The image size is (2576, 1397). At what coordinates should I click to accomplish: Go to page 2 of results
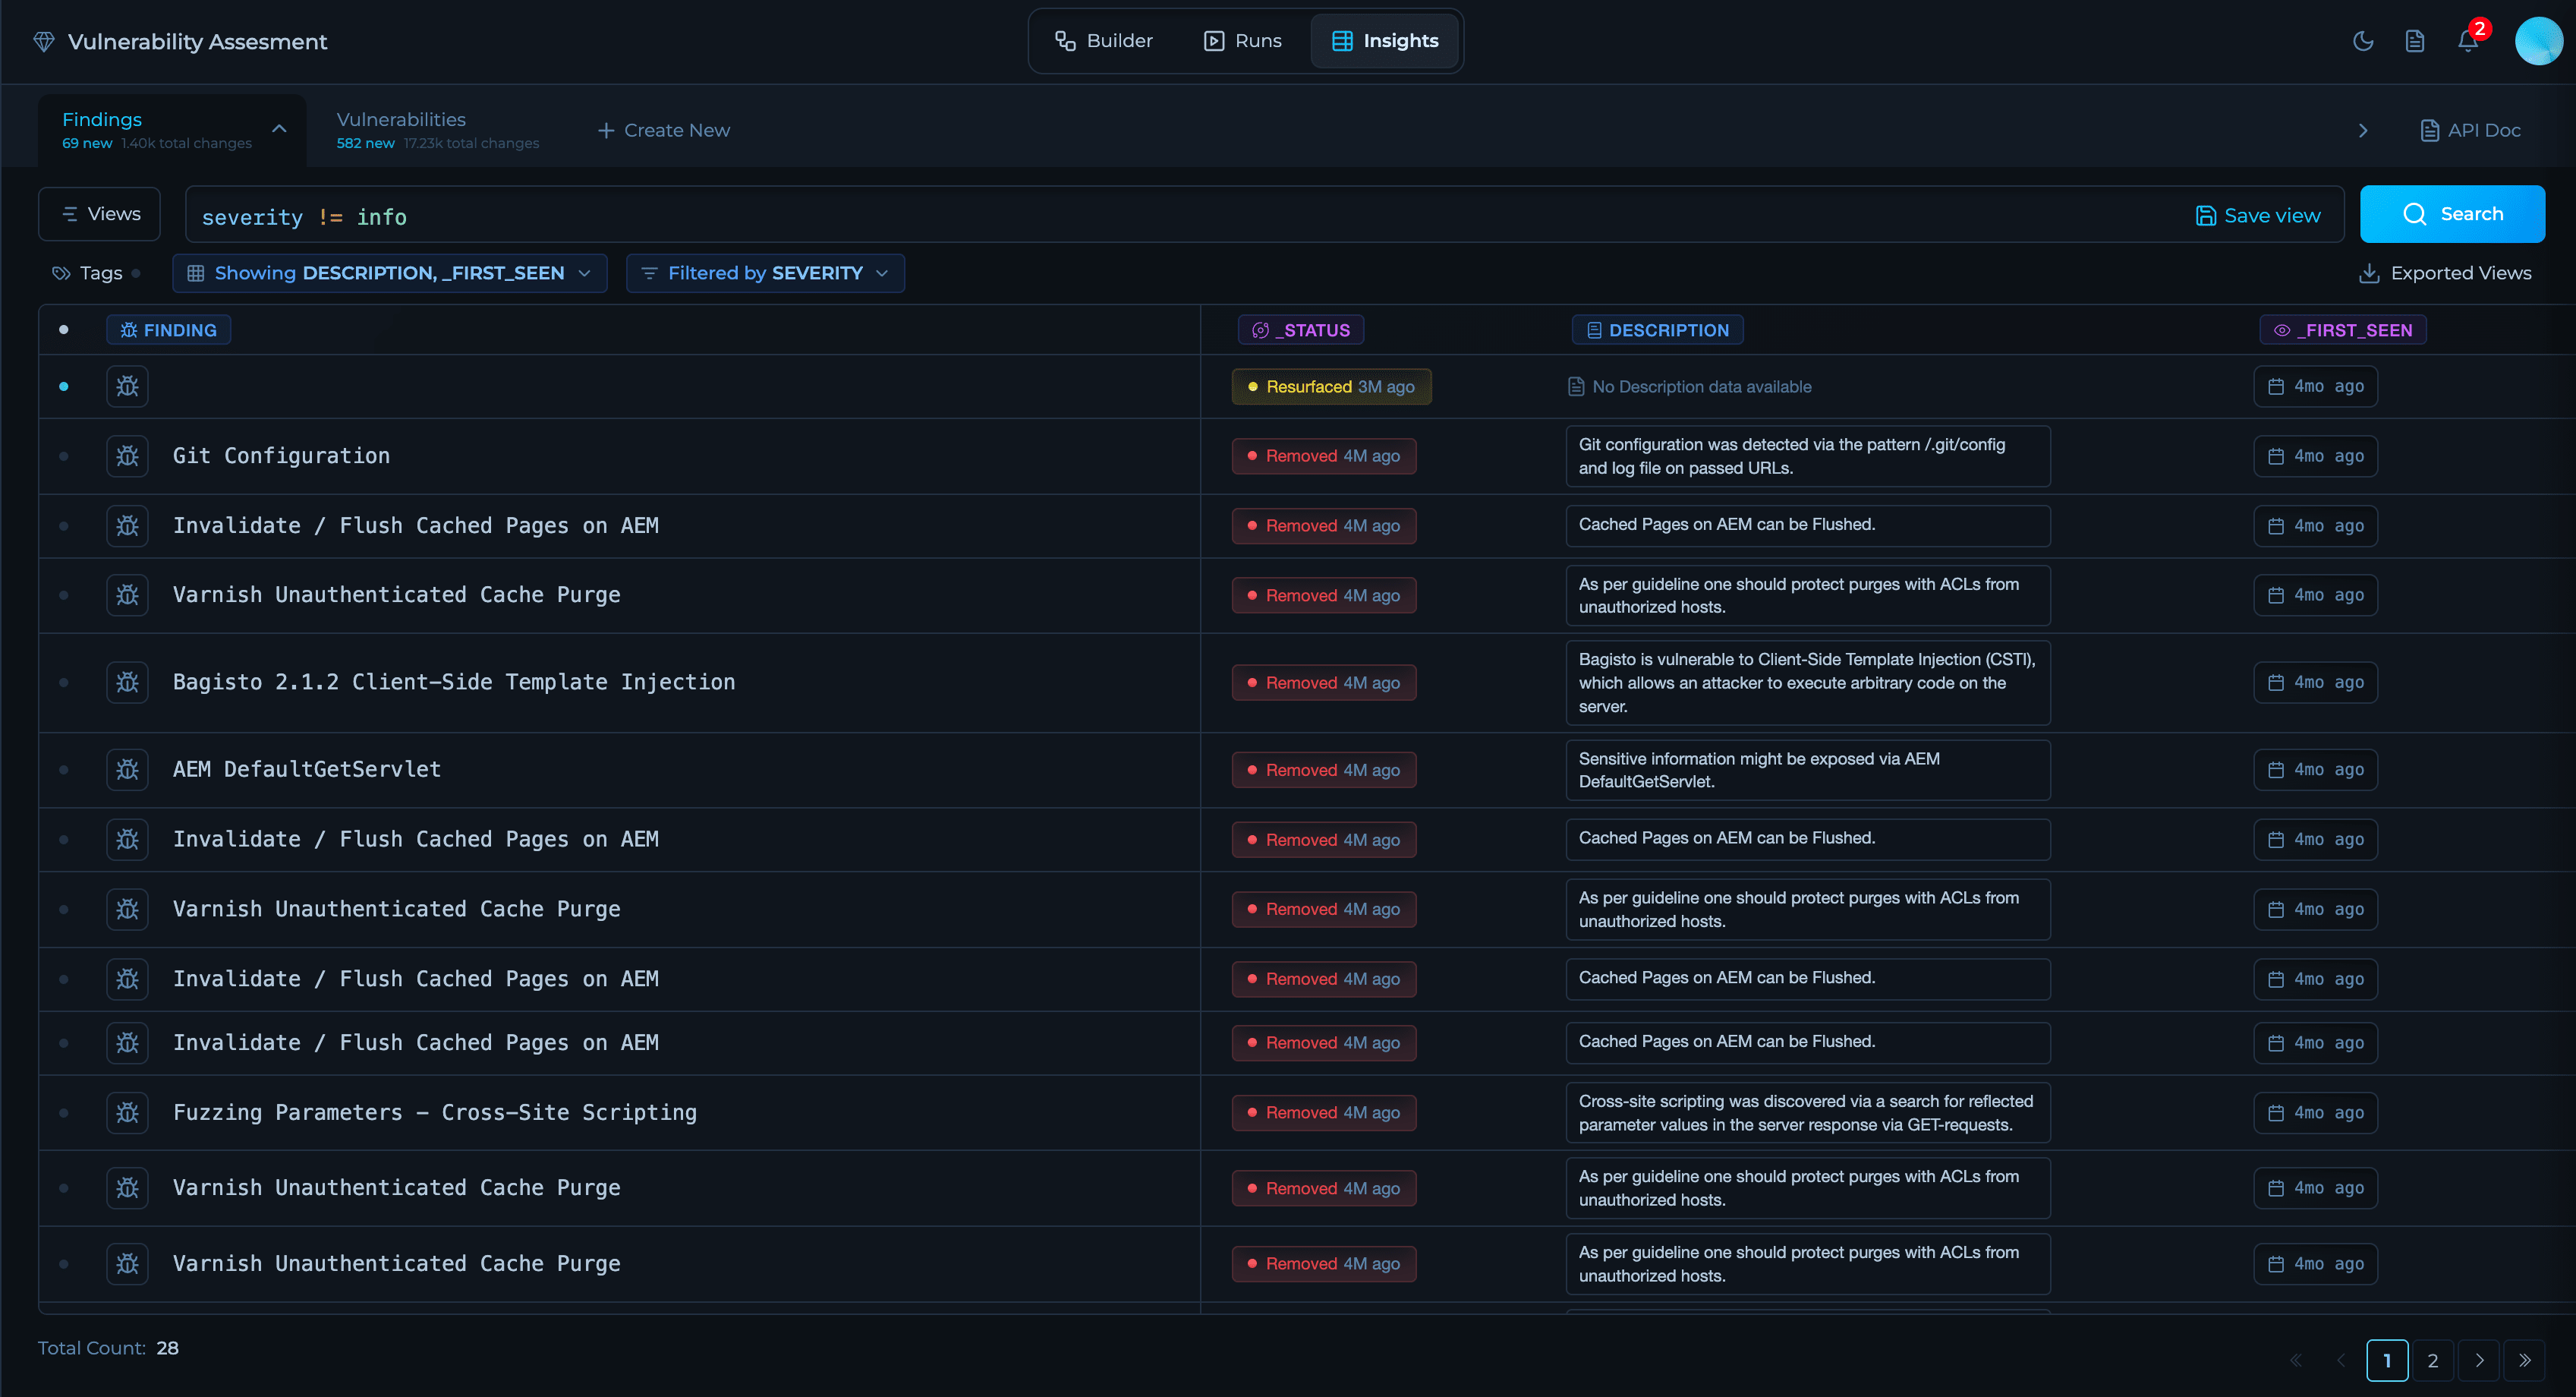(x=2432, y=1360)
